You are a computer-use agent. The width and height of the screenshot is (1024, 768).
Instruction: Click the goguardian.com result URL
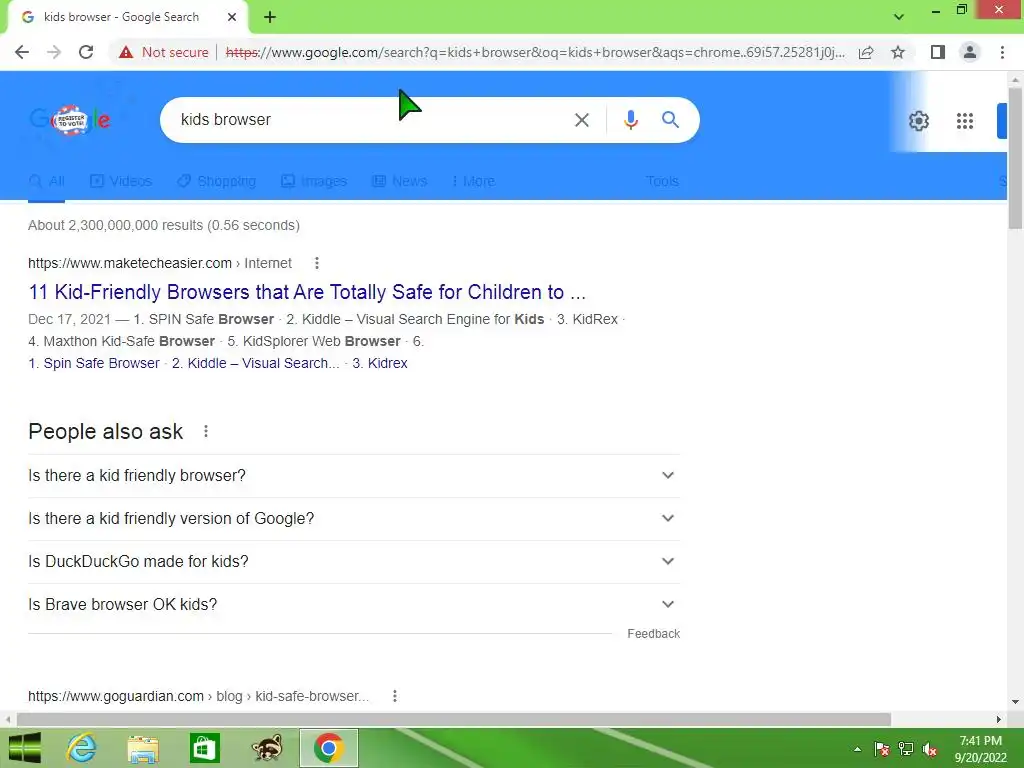199,696
